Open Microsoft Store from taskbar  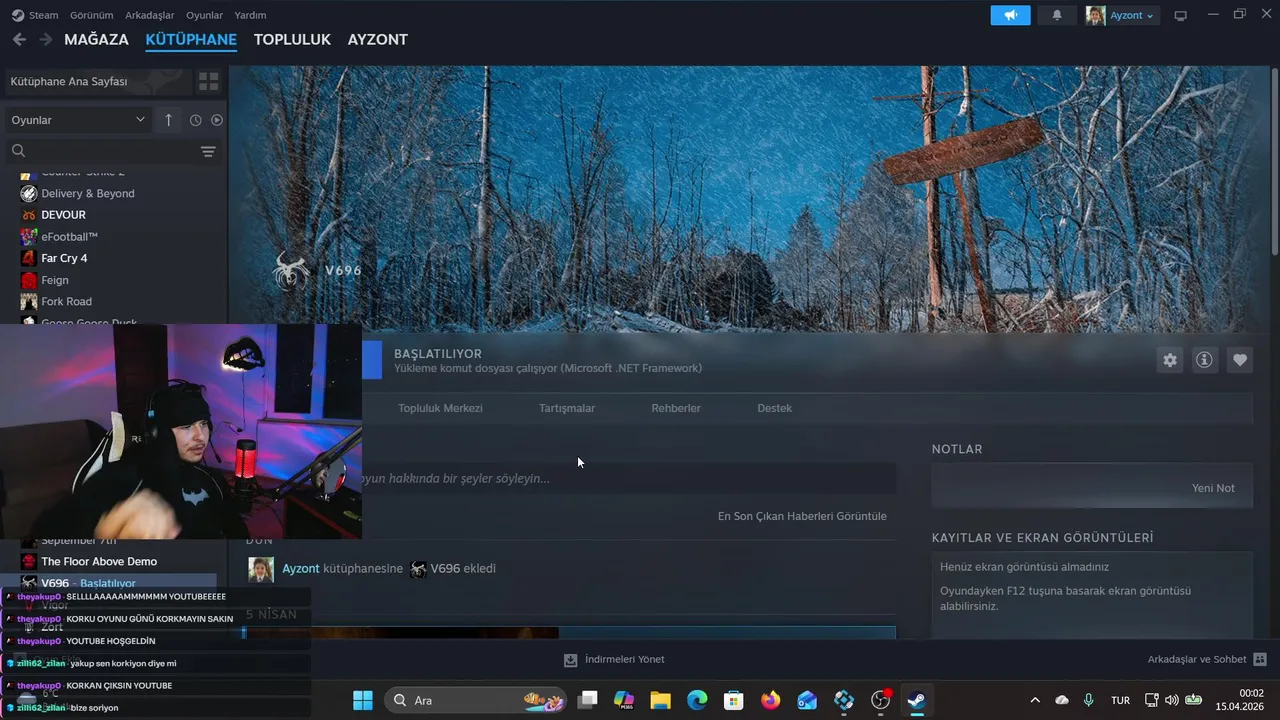(734, 700)
